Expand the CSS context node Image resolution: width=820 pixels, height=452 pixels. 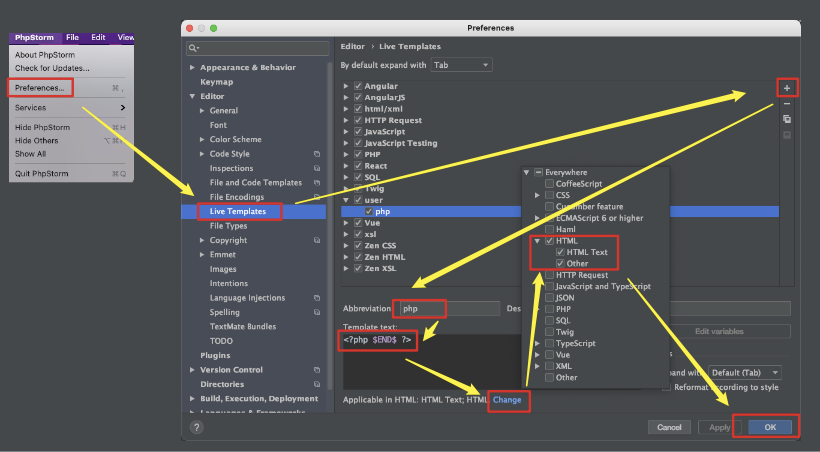click(537, 195)
